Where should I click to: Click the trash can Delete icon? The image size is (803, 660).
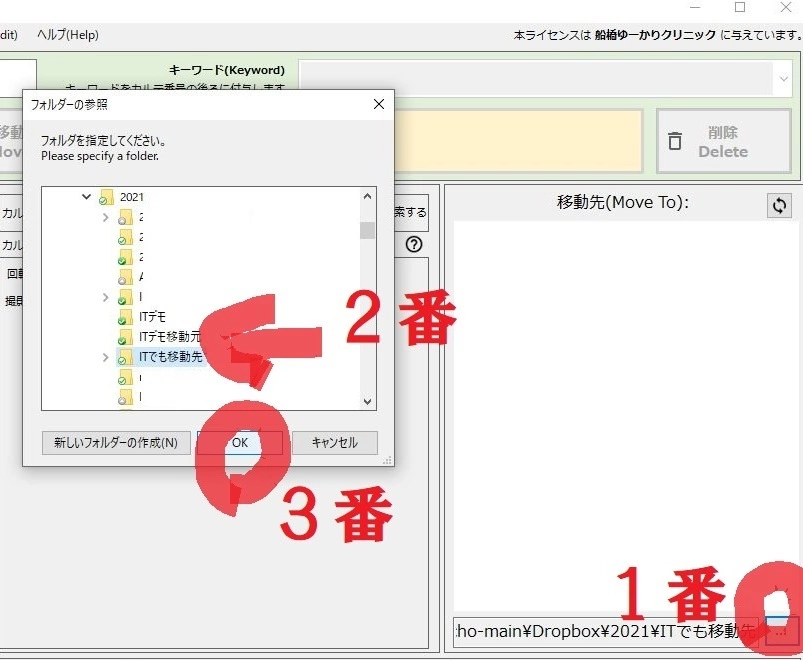click(675, 142)
